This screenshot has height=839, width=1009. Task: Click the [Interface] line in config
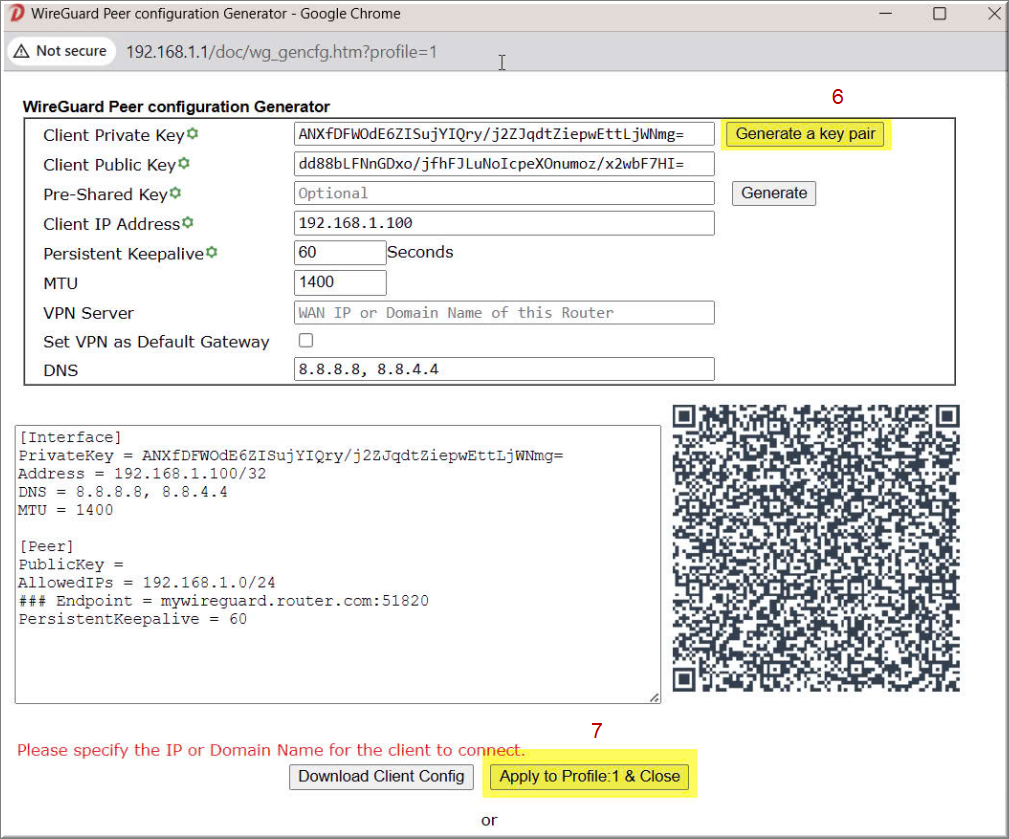(x=69, y=438)
